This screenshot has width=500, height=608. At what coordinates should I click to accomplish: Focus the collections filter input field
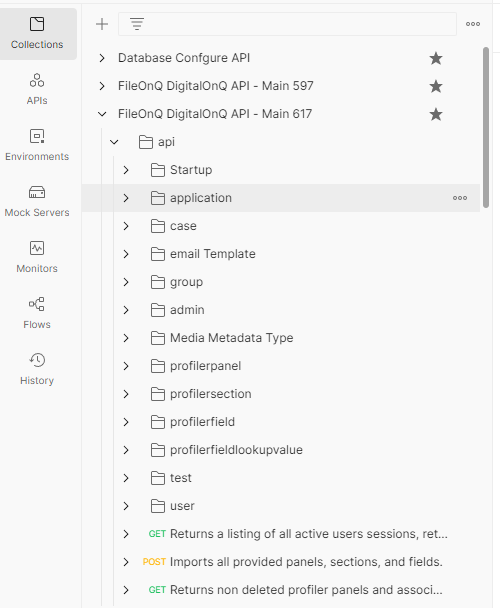pyautogui.click(x=287, y=24)
